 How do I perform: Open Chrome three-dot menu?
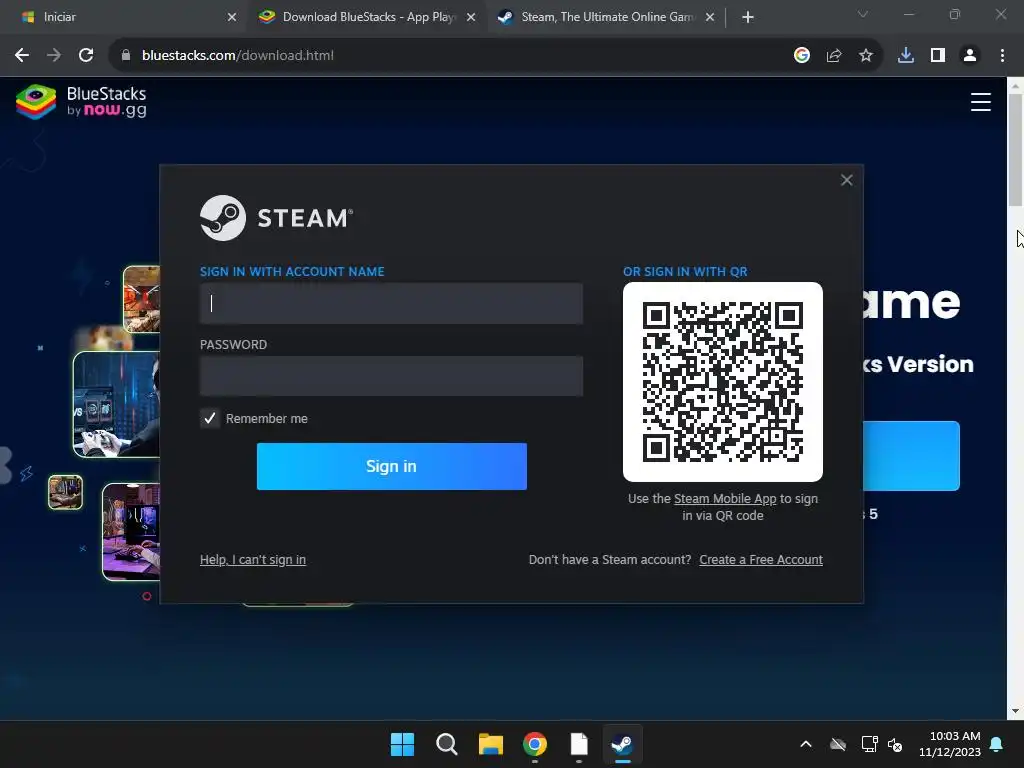(1002, 56)
